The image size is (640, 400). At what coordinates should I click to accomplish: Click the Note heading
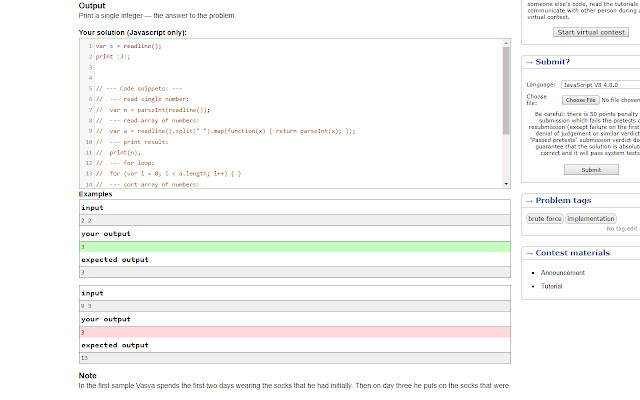click(x=87, y=376)
